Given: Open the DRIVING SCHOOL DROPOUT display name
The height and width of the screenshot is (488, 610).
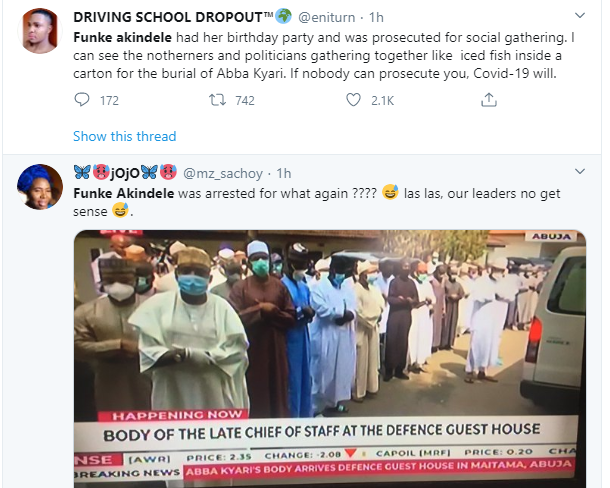Looking at the screenshot, I should coord(157,17).
